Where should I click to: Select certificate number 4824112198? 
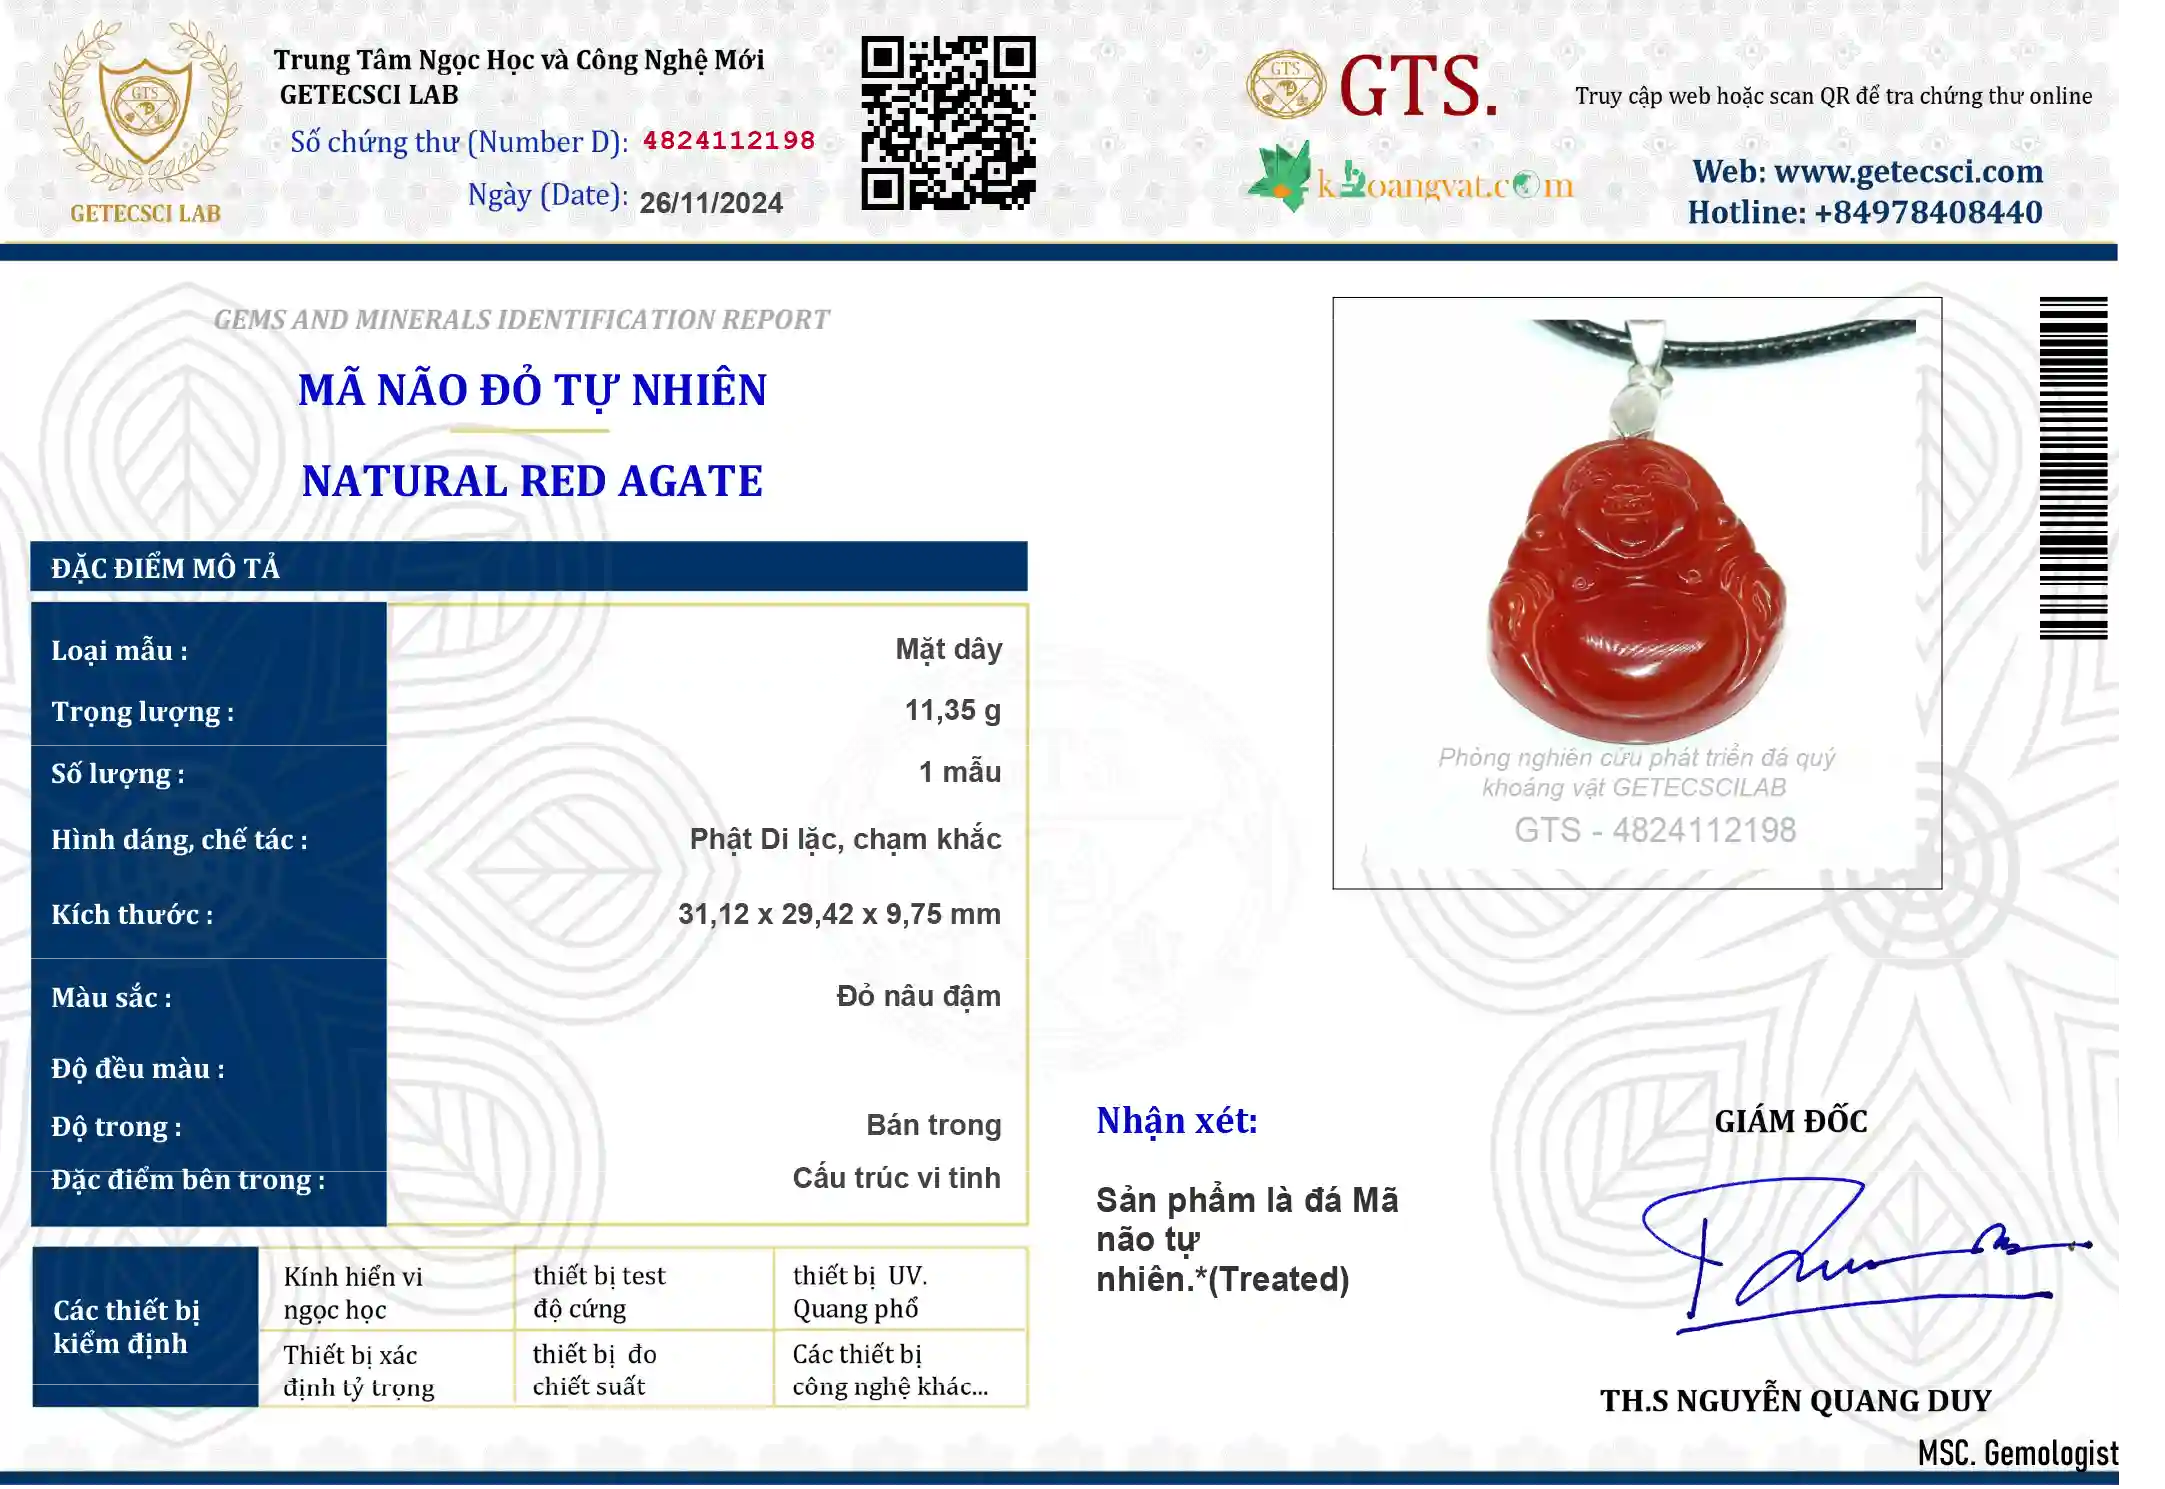tap(729, 140)
